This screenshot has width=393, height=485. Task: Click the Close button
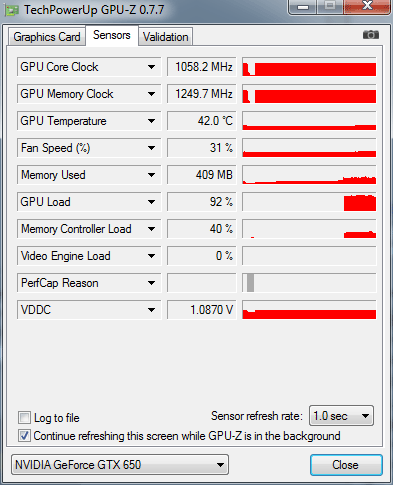point(346,465)
